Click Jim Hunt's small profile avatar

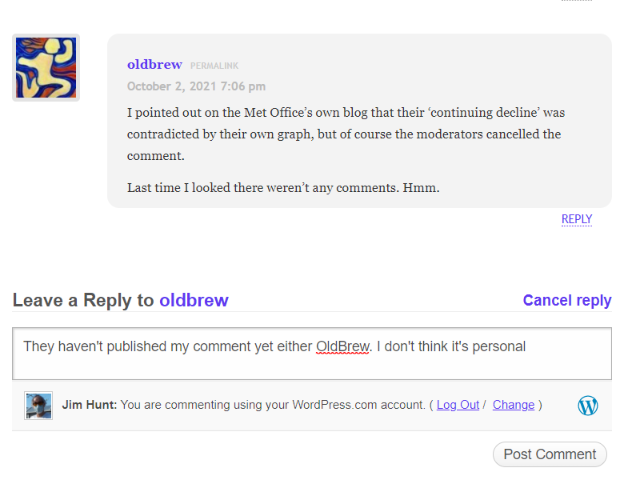pos(38,405)
